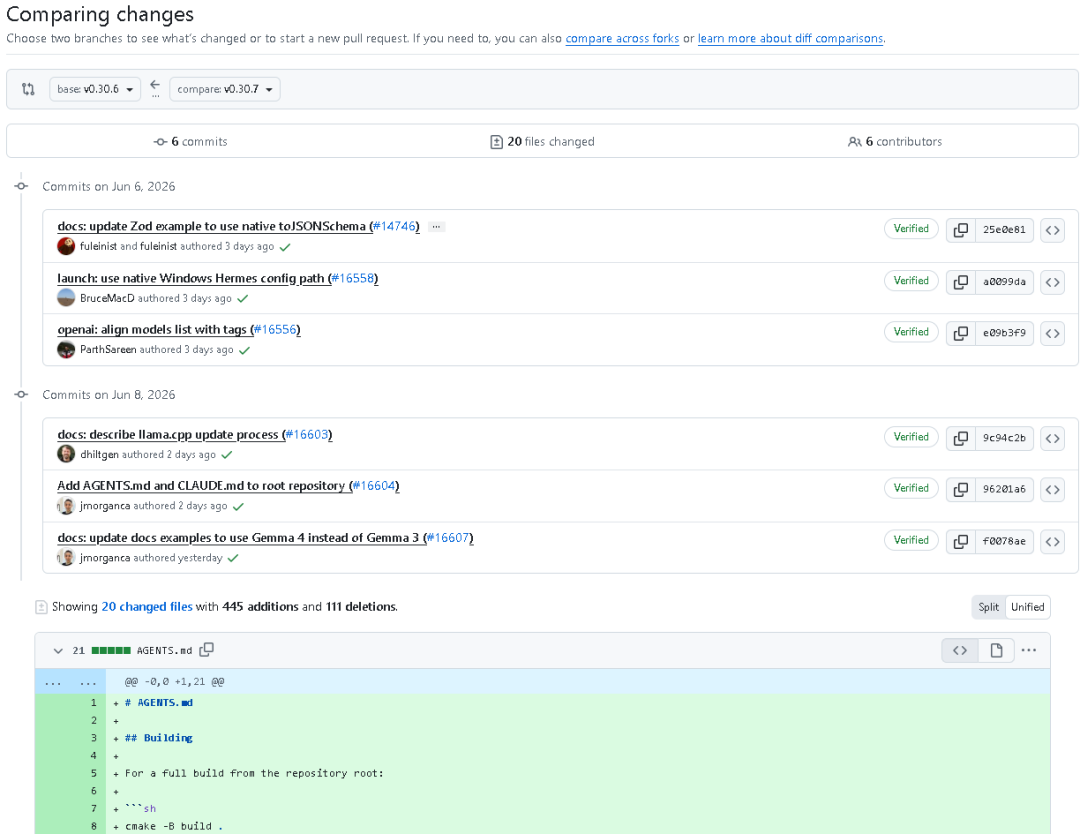Browse repository at commit 96201a6
The height and width of the screenshot is (834, 1080).
point(1052,490)
